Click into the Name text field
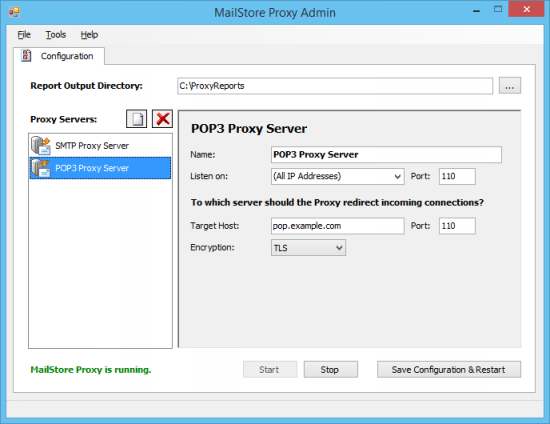The width and height of the screenshot is (550, 424). (x=386, y=155)
